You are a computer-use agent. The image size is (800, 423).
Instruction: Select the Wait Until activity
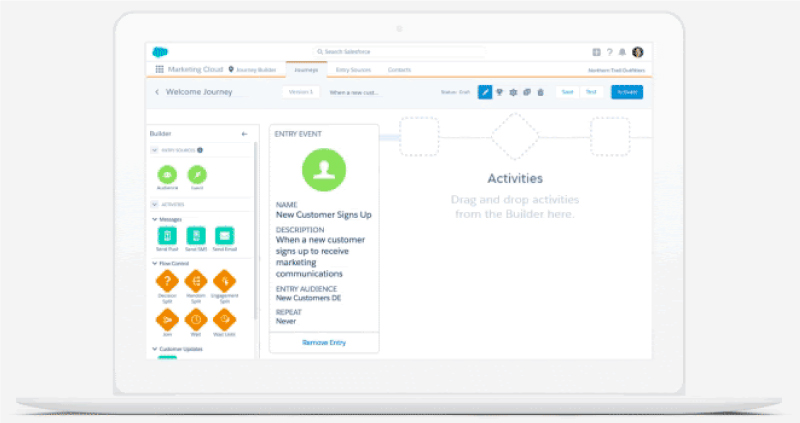pyautogui.click(x=224, y=320)
